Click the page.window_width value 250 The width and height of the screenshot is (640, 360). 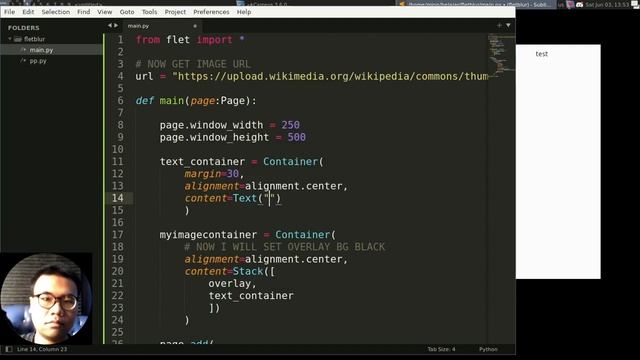(290, 125)
